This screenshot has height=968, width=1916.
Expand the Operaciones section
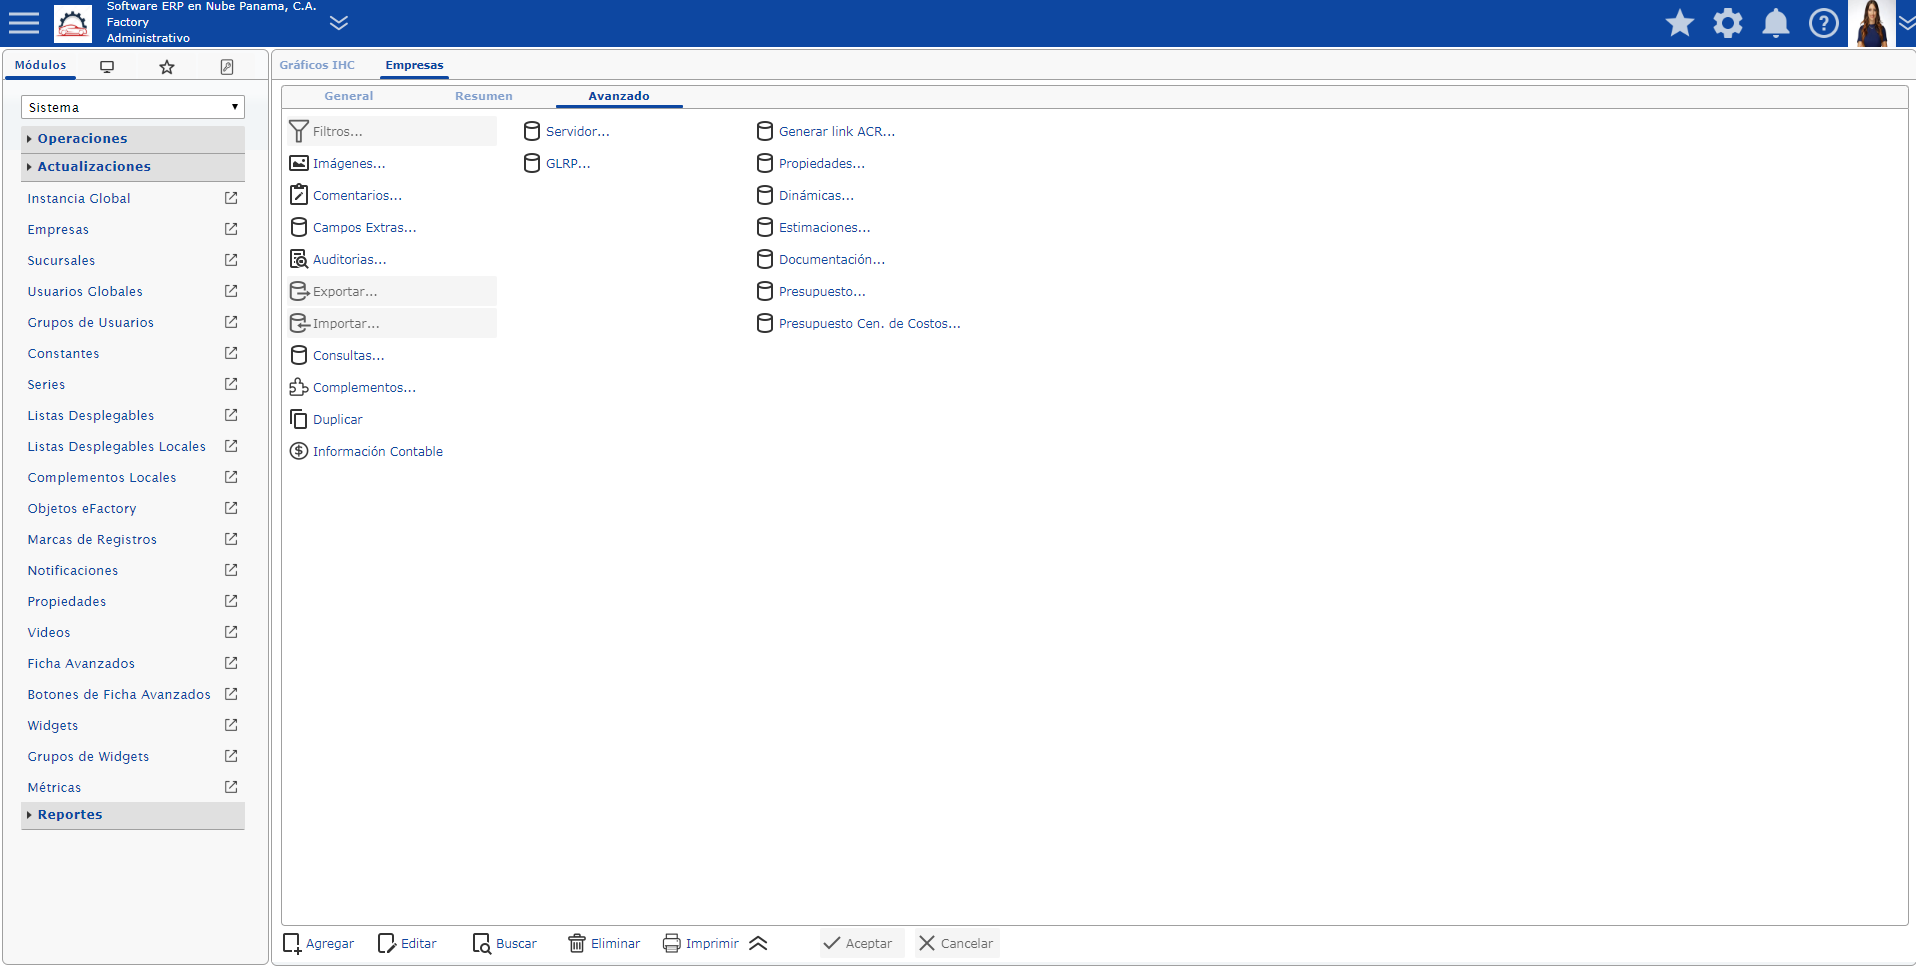pos(133,138)
